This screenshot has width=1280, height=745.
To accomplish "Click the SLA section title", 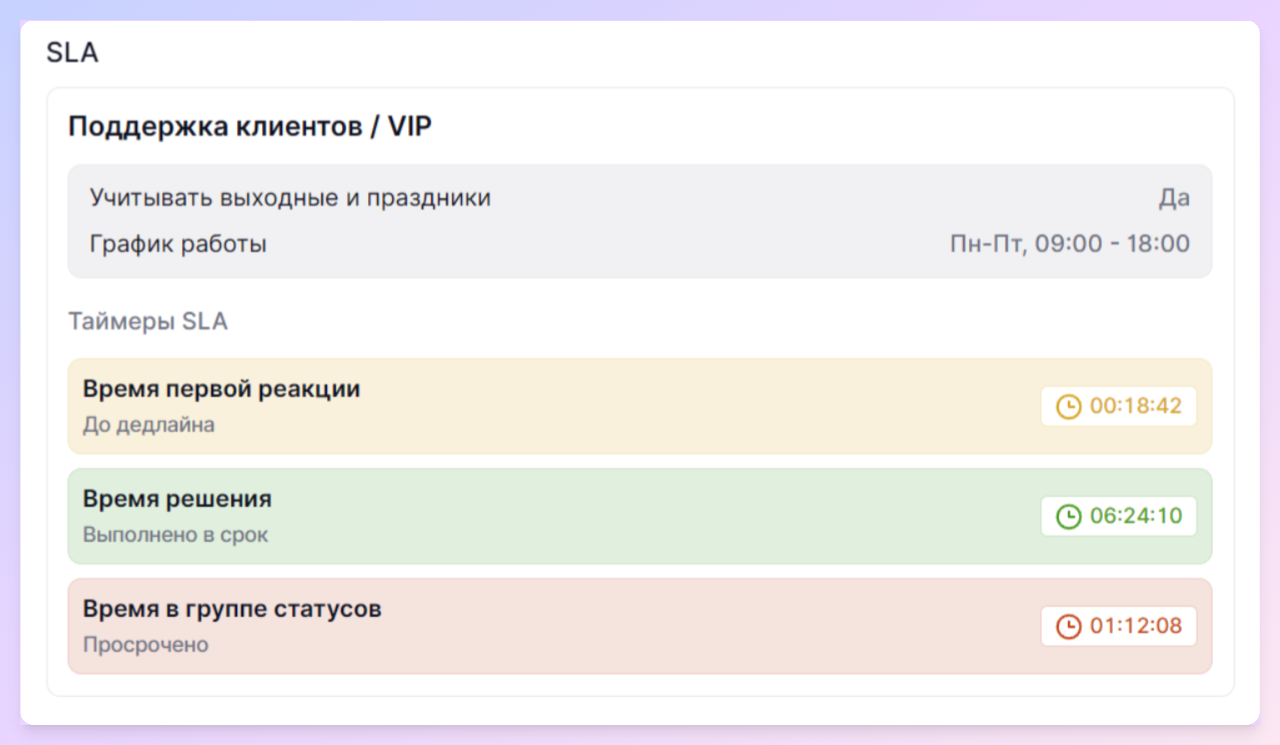I will click(x=72, y=53).
